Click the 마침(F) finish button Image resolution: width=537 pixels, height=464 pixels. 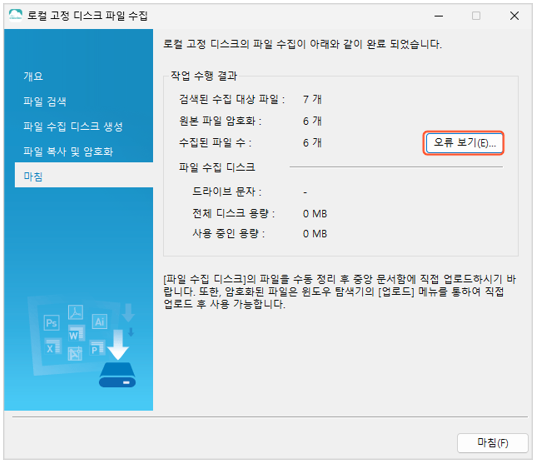[492, 443]
